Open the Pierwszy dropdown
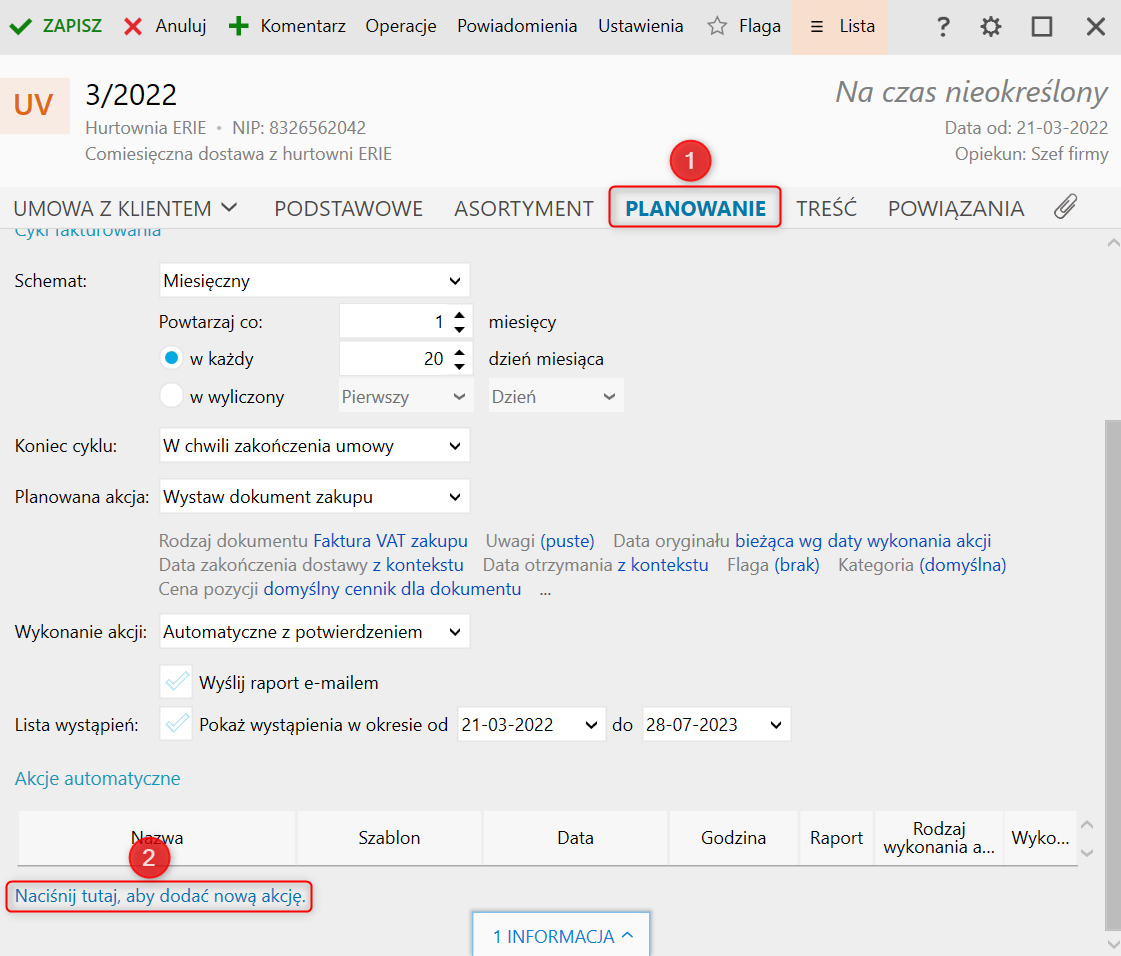 406,396
